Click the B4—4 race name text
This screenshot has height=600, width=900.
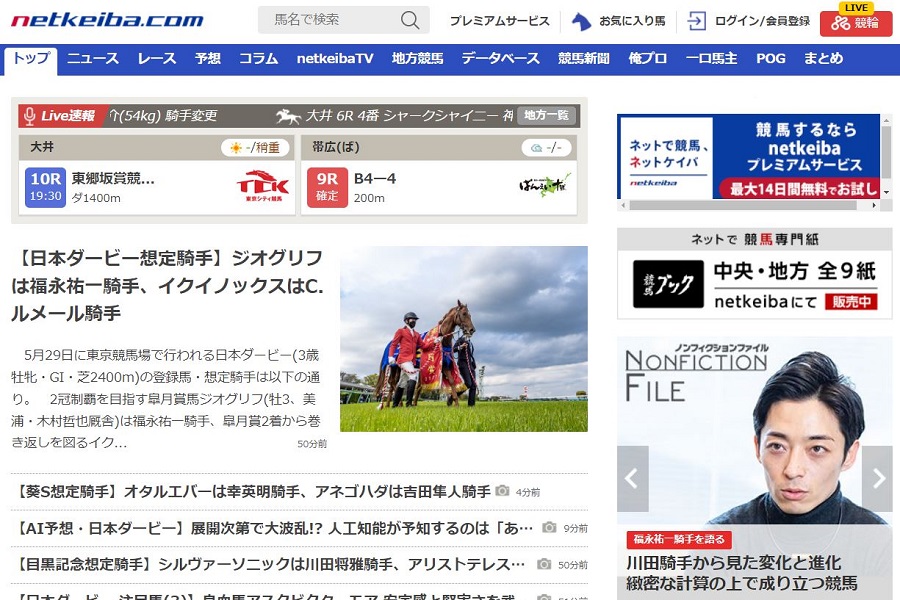375,179
